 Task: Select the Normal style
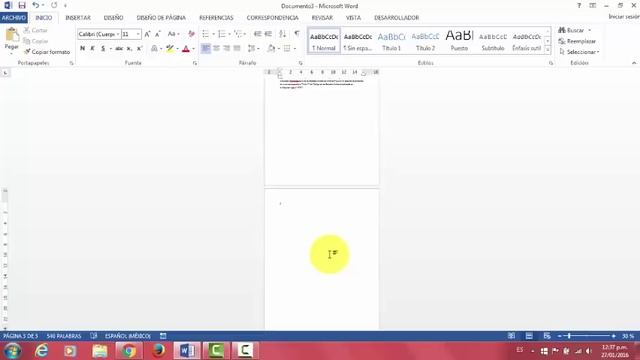point(324,41)
